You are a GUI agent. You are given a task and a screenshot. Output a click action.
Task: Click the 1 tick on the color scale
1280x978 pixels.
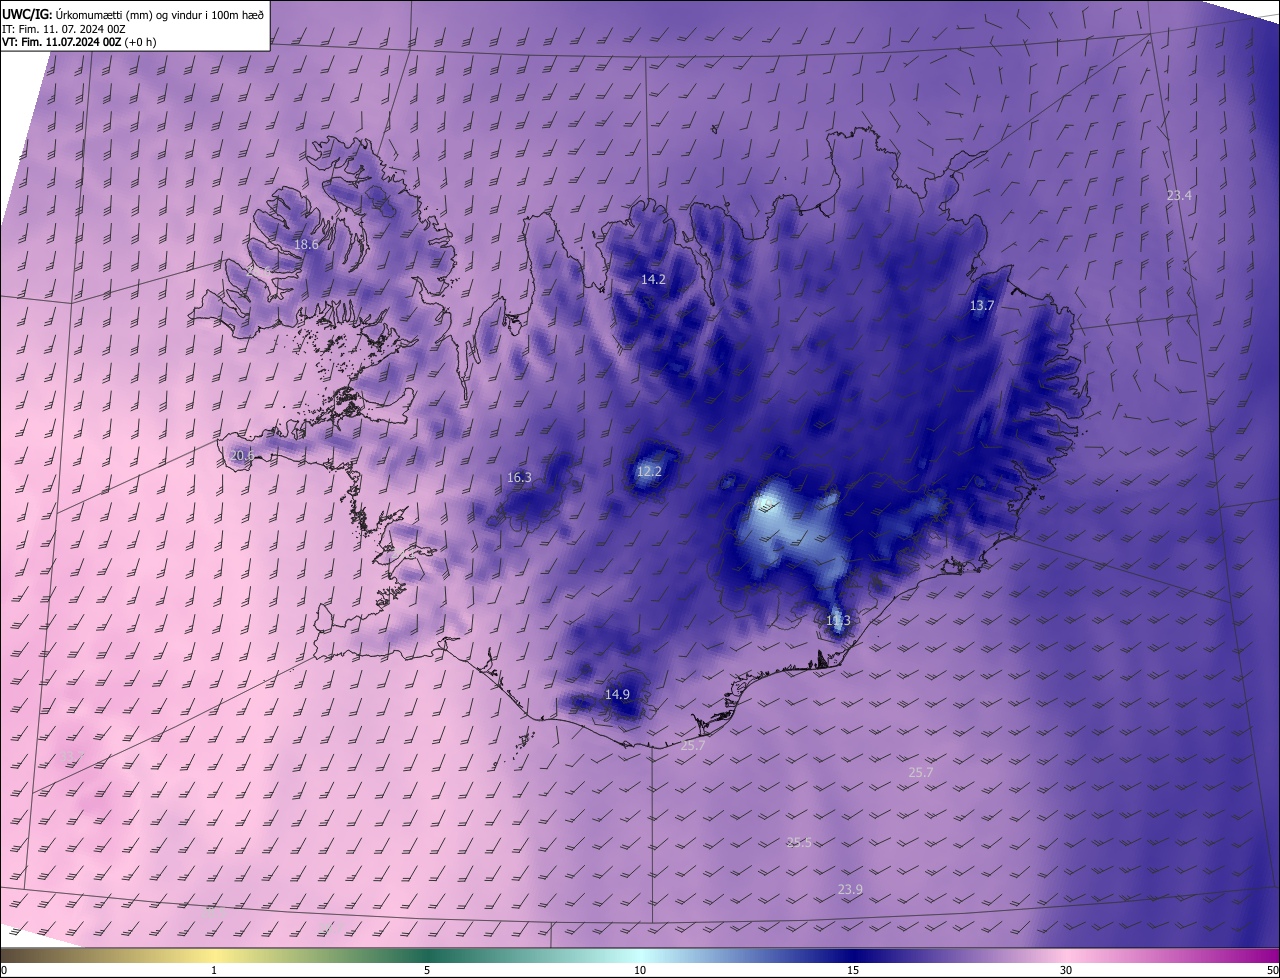[214, 970]
